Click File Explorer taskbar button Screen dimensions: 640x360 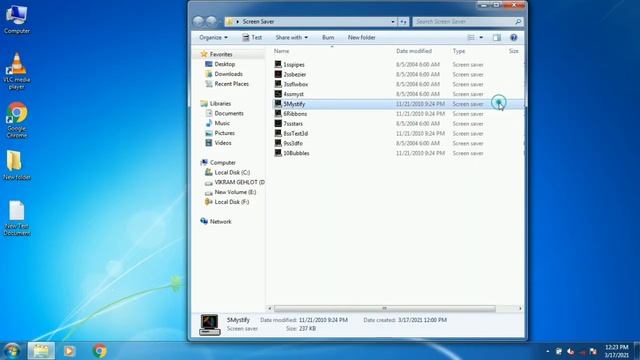click(x=41, y=351)
